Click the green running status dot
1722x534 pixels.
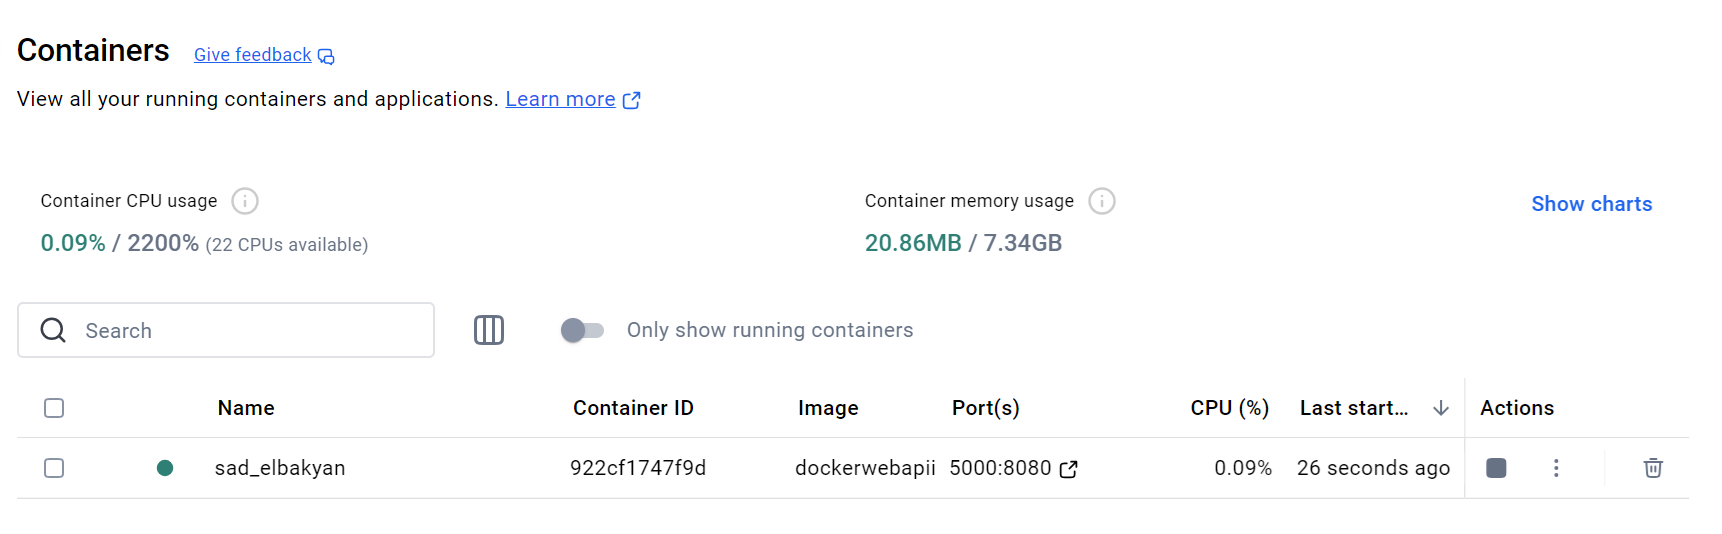point(165,468)
